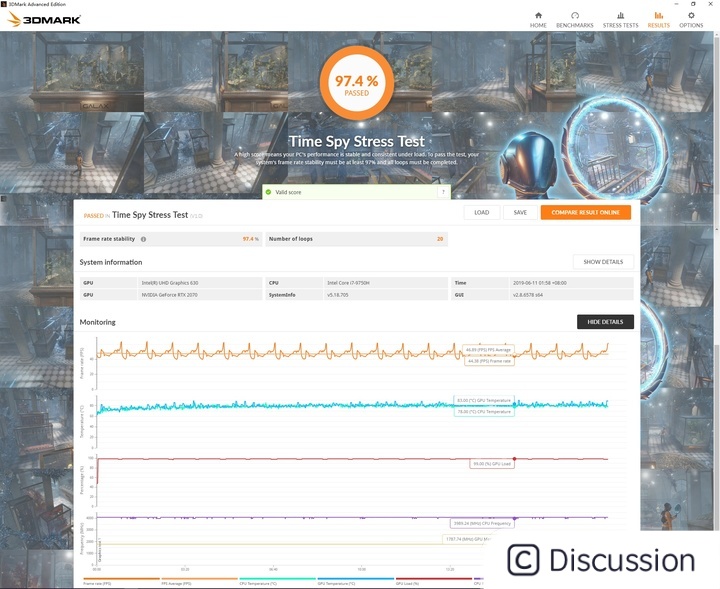Click the green valid score checkmark
Viewport: 720px width, 589px height.
point(269,192)
